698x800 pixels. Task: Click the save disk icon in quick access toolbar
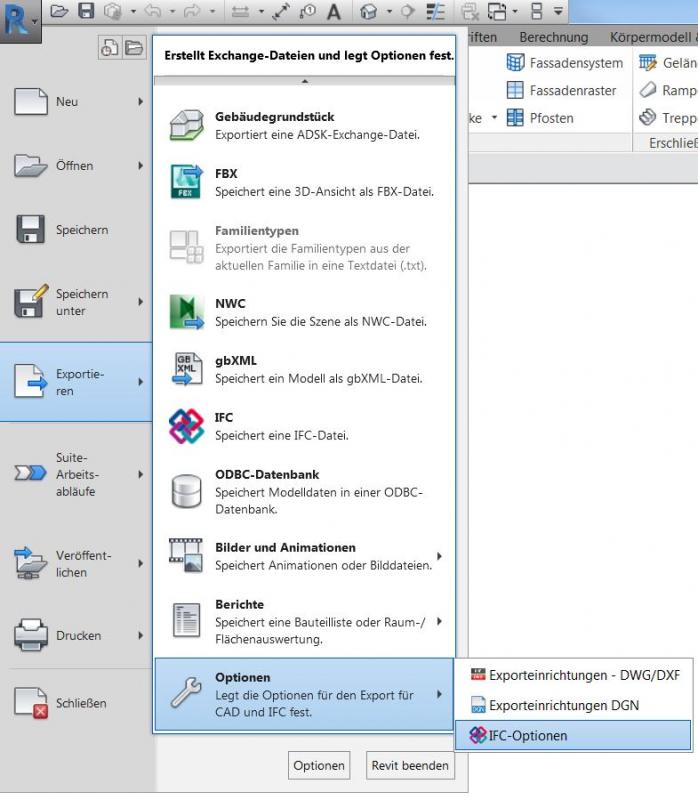tap(86, 12)
